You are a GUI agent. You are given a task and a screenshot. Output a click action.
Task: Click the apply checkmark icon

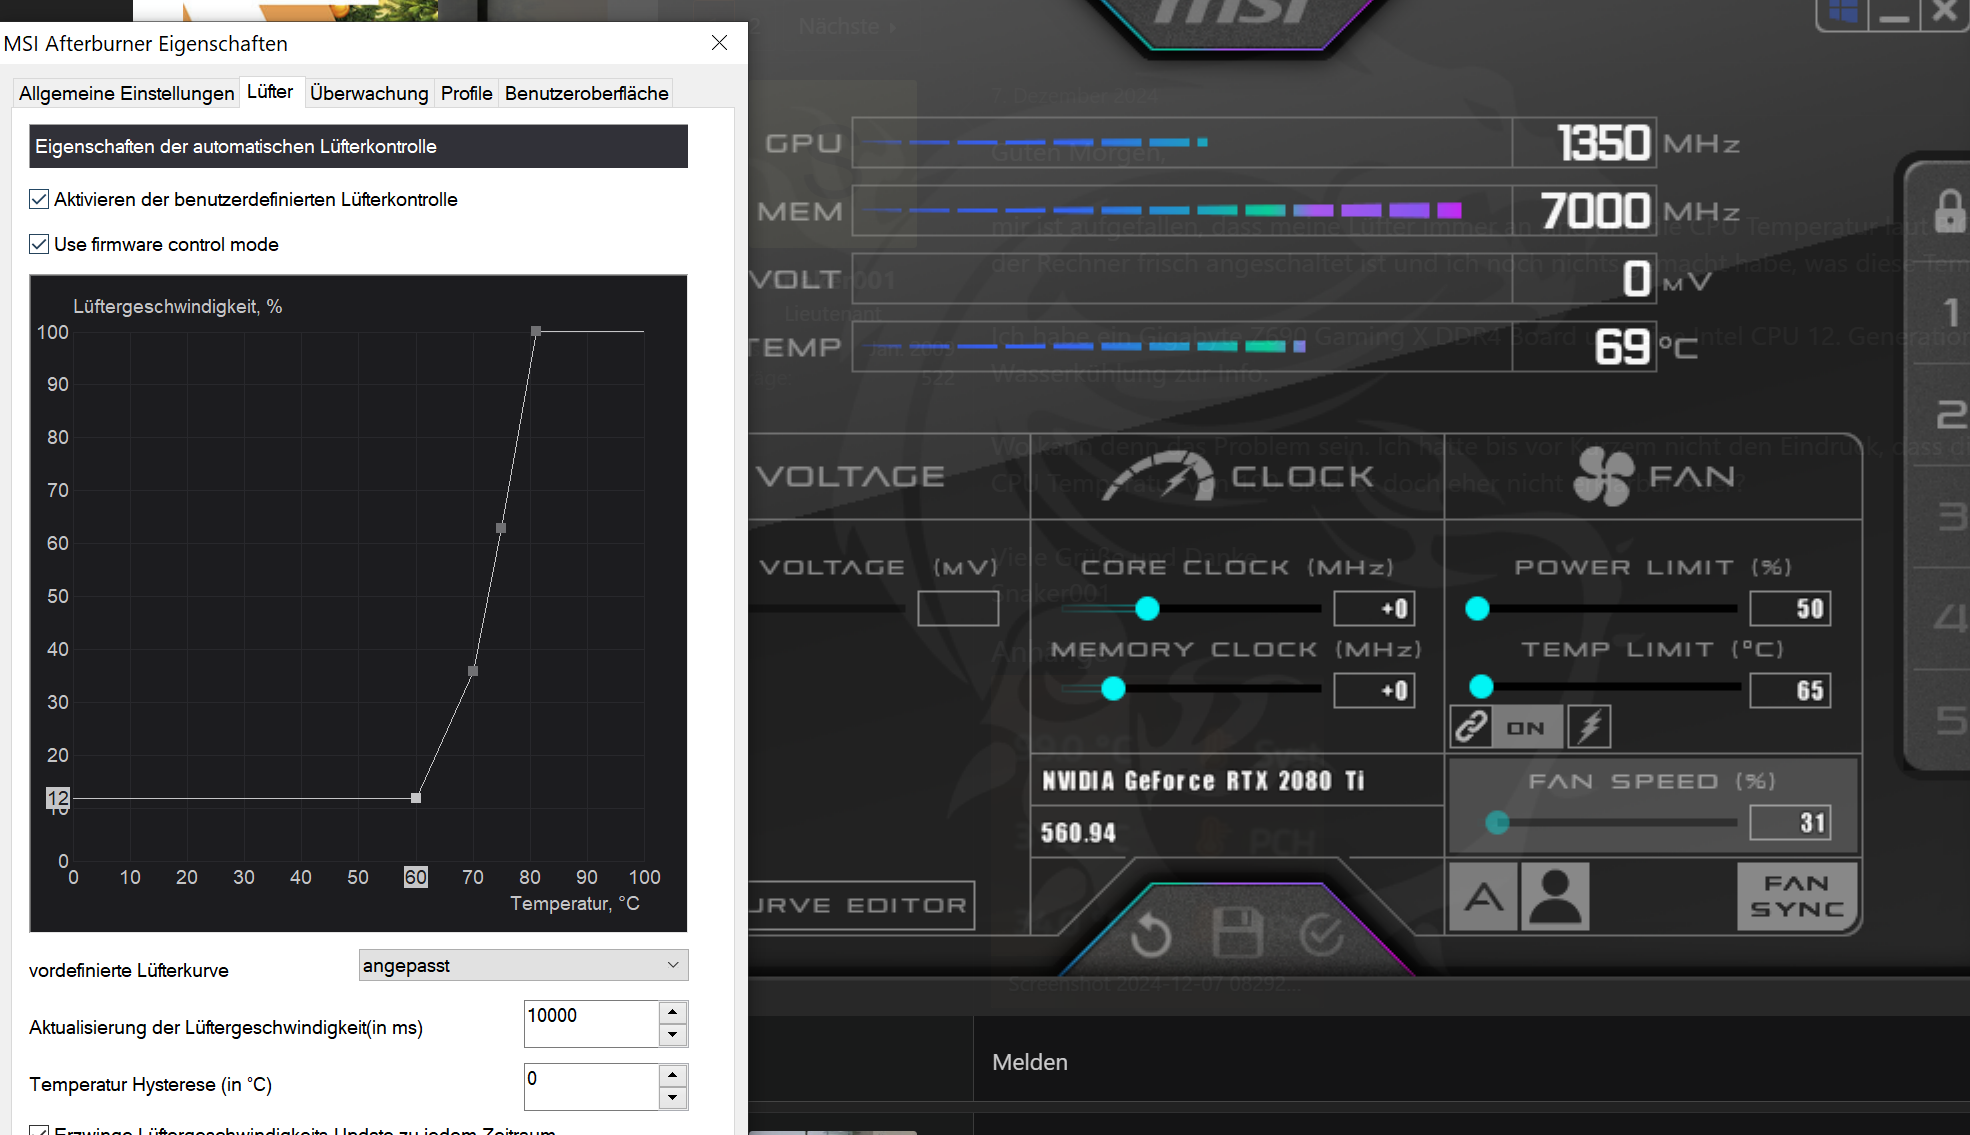1321,935
